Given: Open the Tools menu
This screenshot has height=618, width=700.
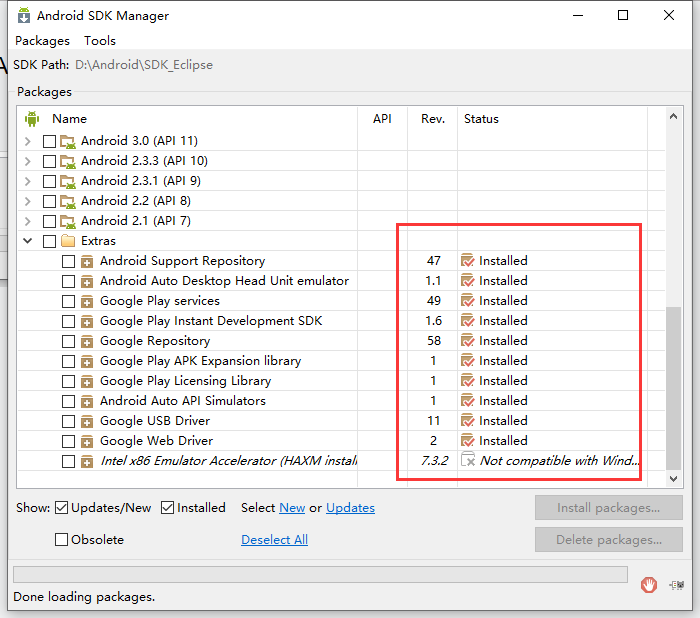Looking at the screenshot, I should [x=100, y=41].
